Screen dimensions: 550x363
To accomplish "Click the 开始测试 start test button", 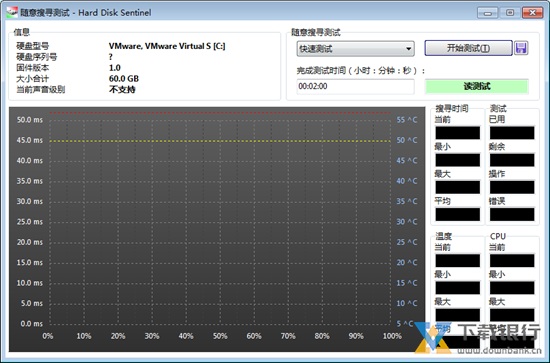I will 468,48.
